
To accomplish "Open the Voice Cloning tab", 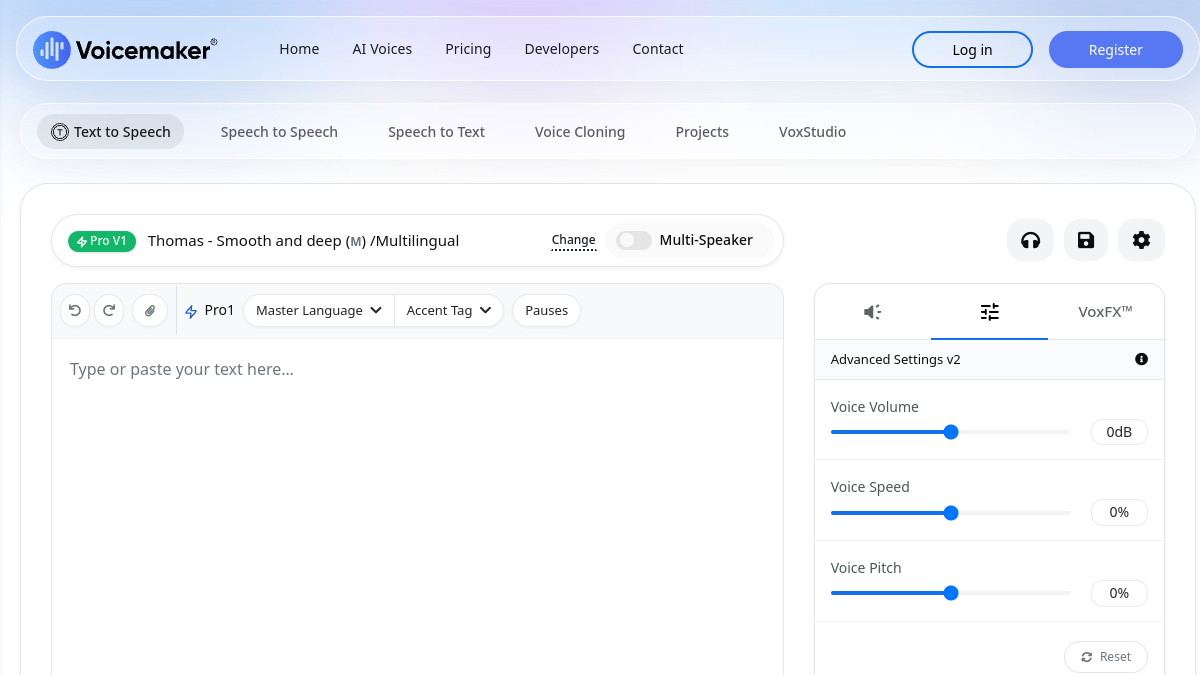I will 580,132.
